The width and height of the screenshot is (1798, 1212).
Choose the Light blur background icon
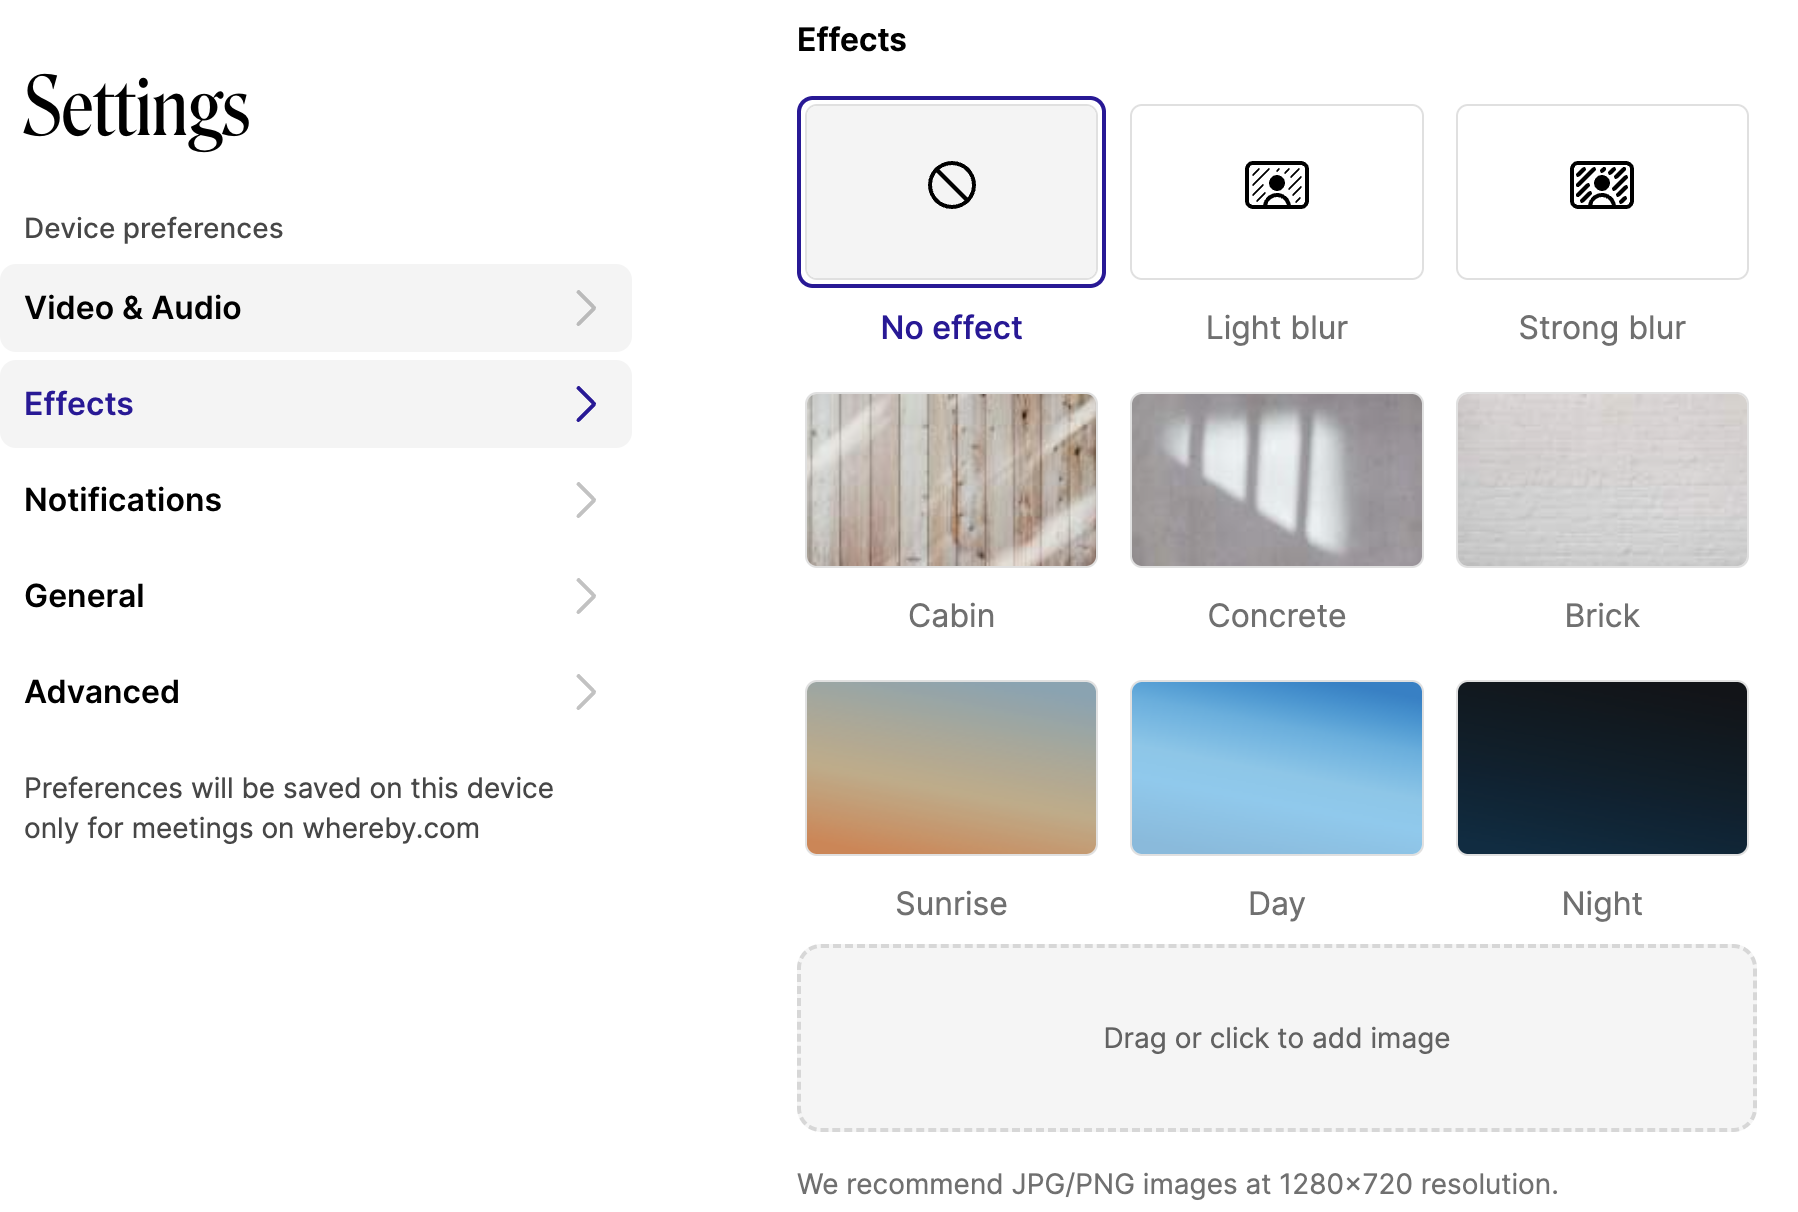(x=1276, y=186)
